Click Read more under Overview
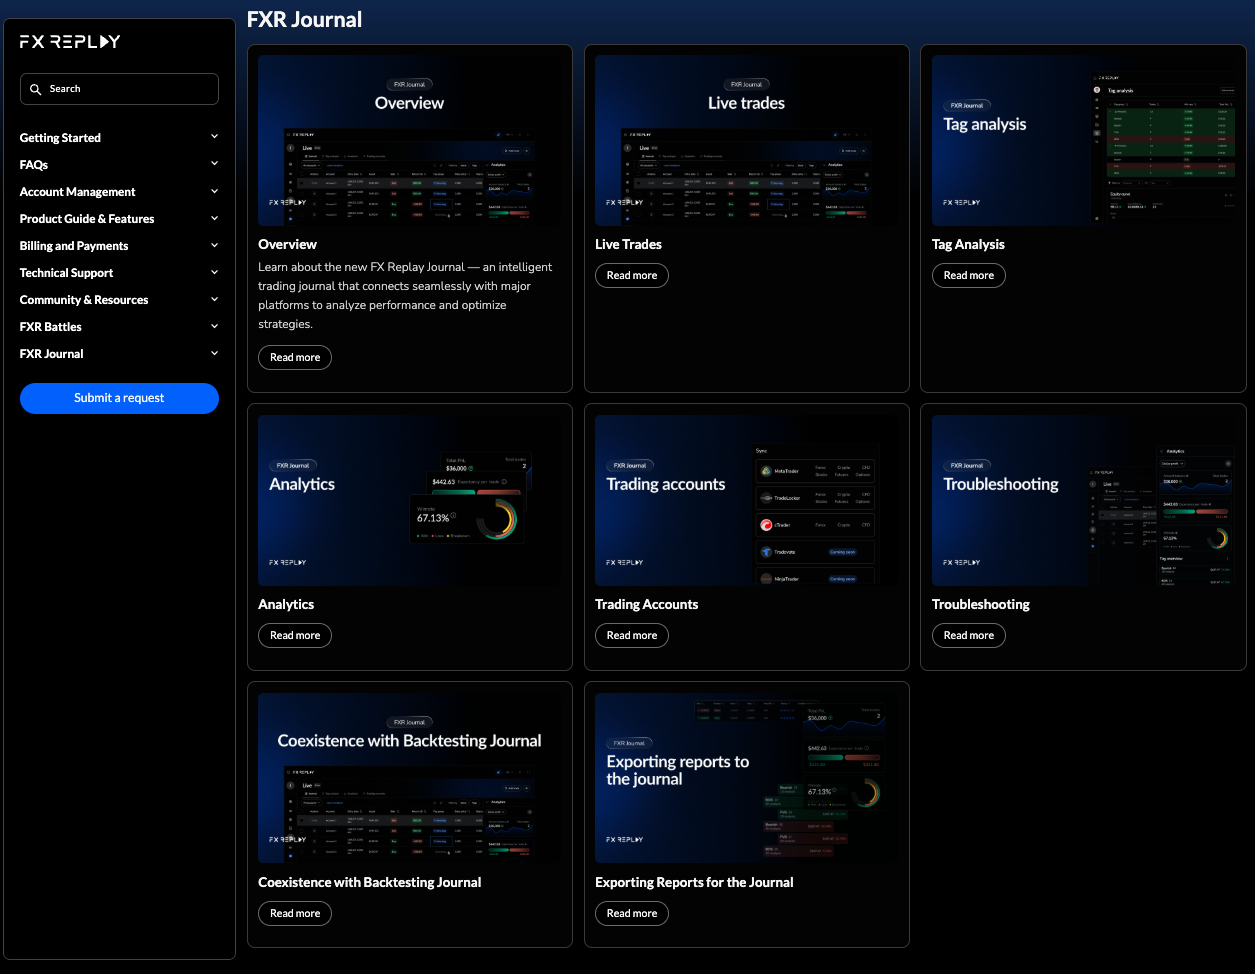Image resolution: width=1255 pixels, height=974 pixels. click(x=295, y=357)
